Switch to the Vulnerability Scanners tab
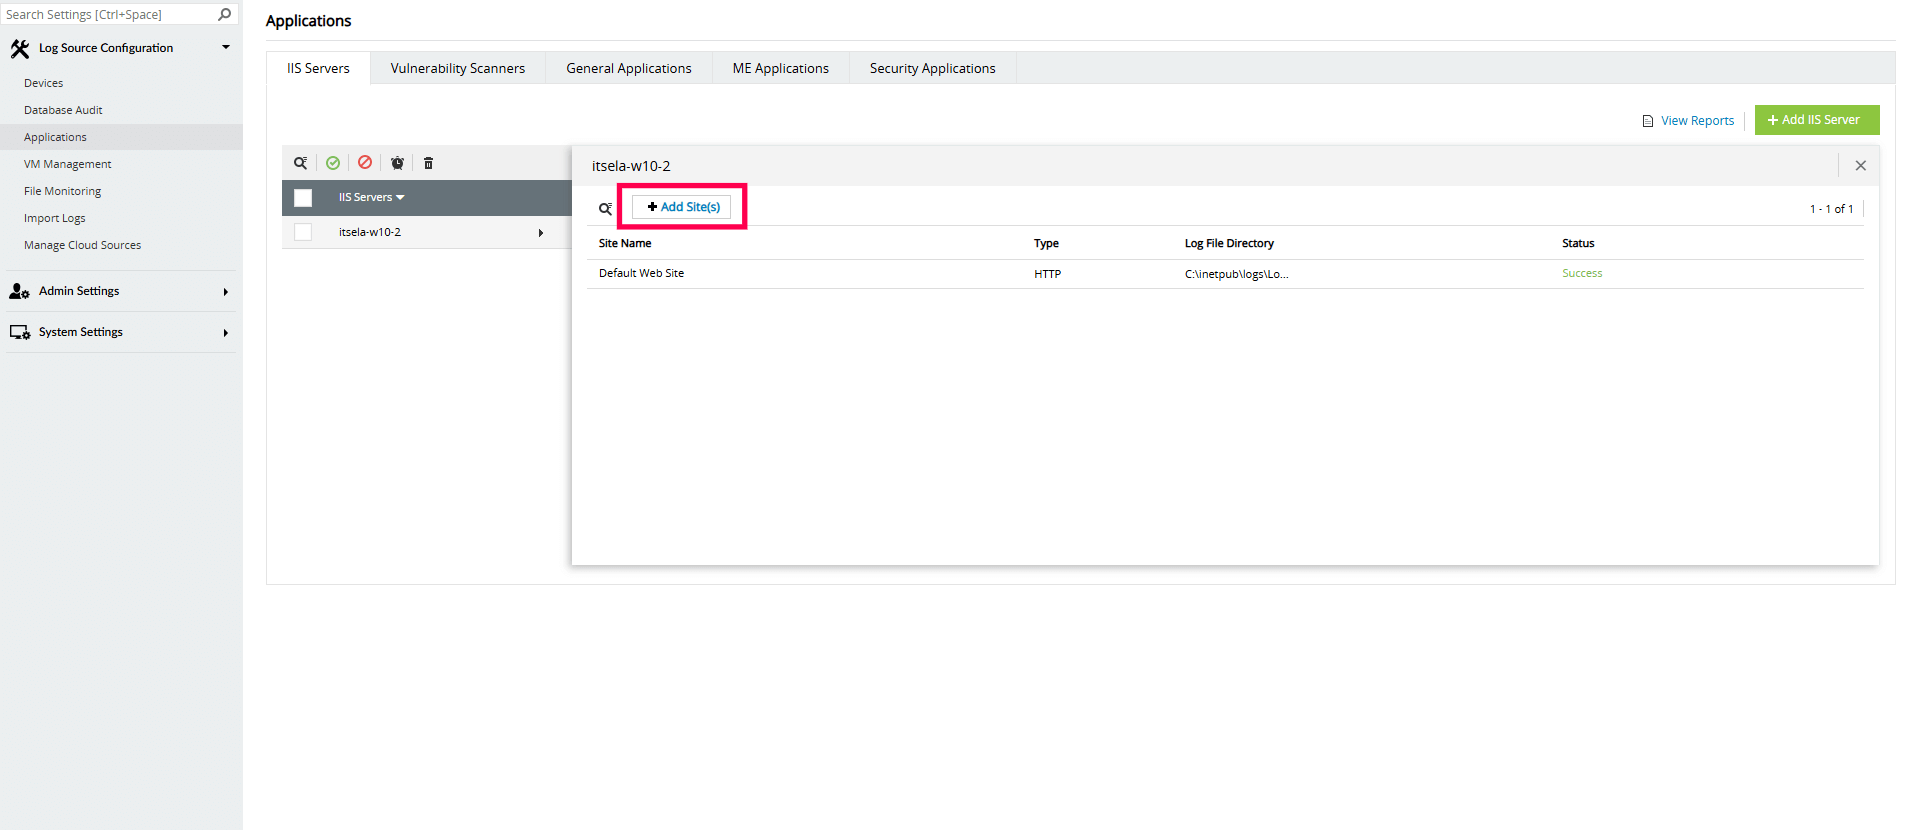This screenshot has height=830, width=1912. point(458,68)
